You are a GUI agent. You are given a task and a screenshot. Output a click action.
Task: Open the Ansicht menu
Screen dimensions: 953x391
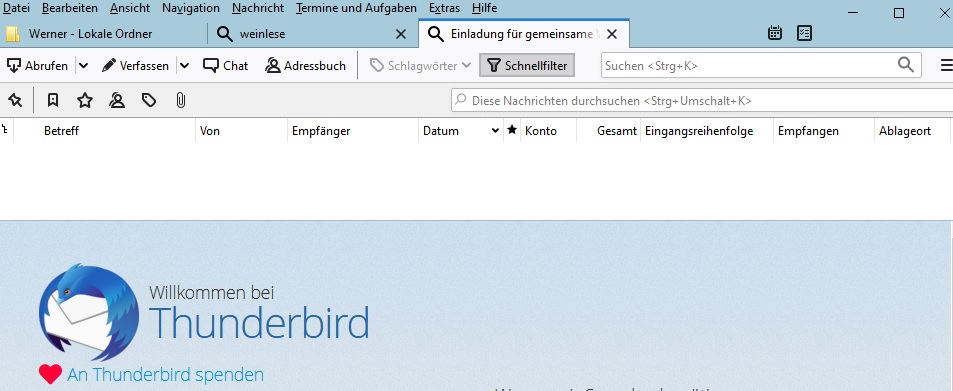pyautogui.click(x=130, y=8)
